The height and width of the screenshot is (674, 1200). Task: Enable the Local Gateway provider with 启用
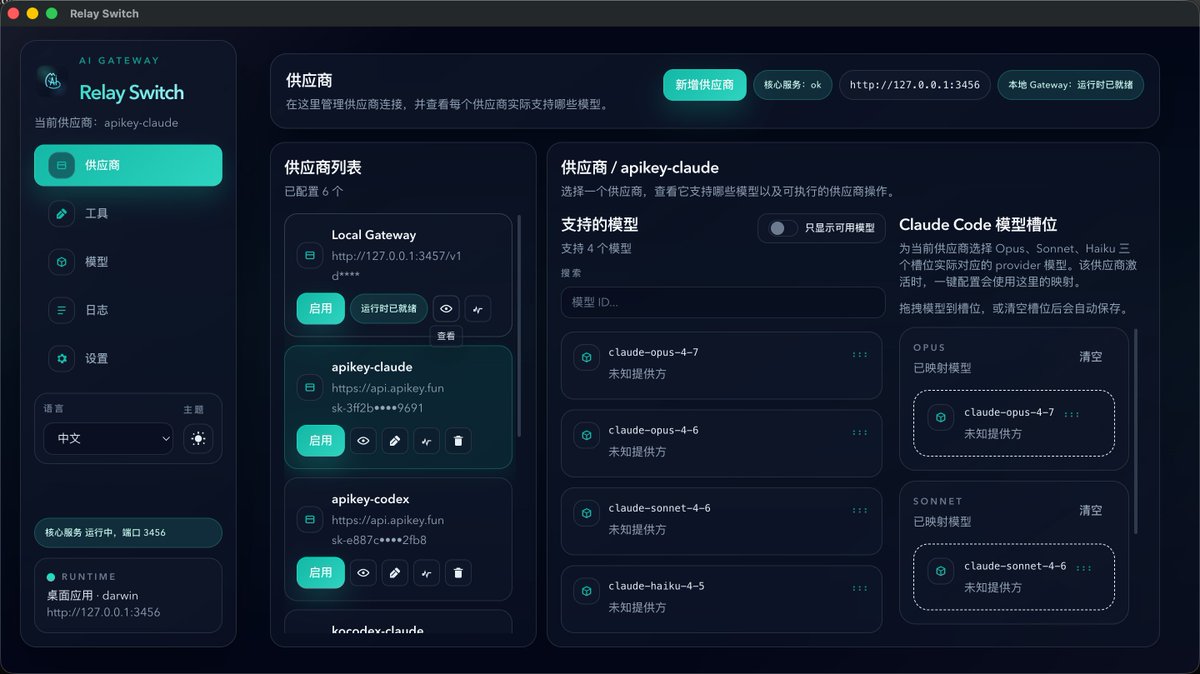321,309
